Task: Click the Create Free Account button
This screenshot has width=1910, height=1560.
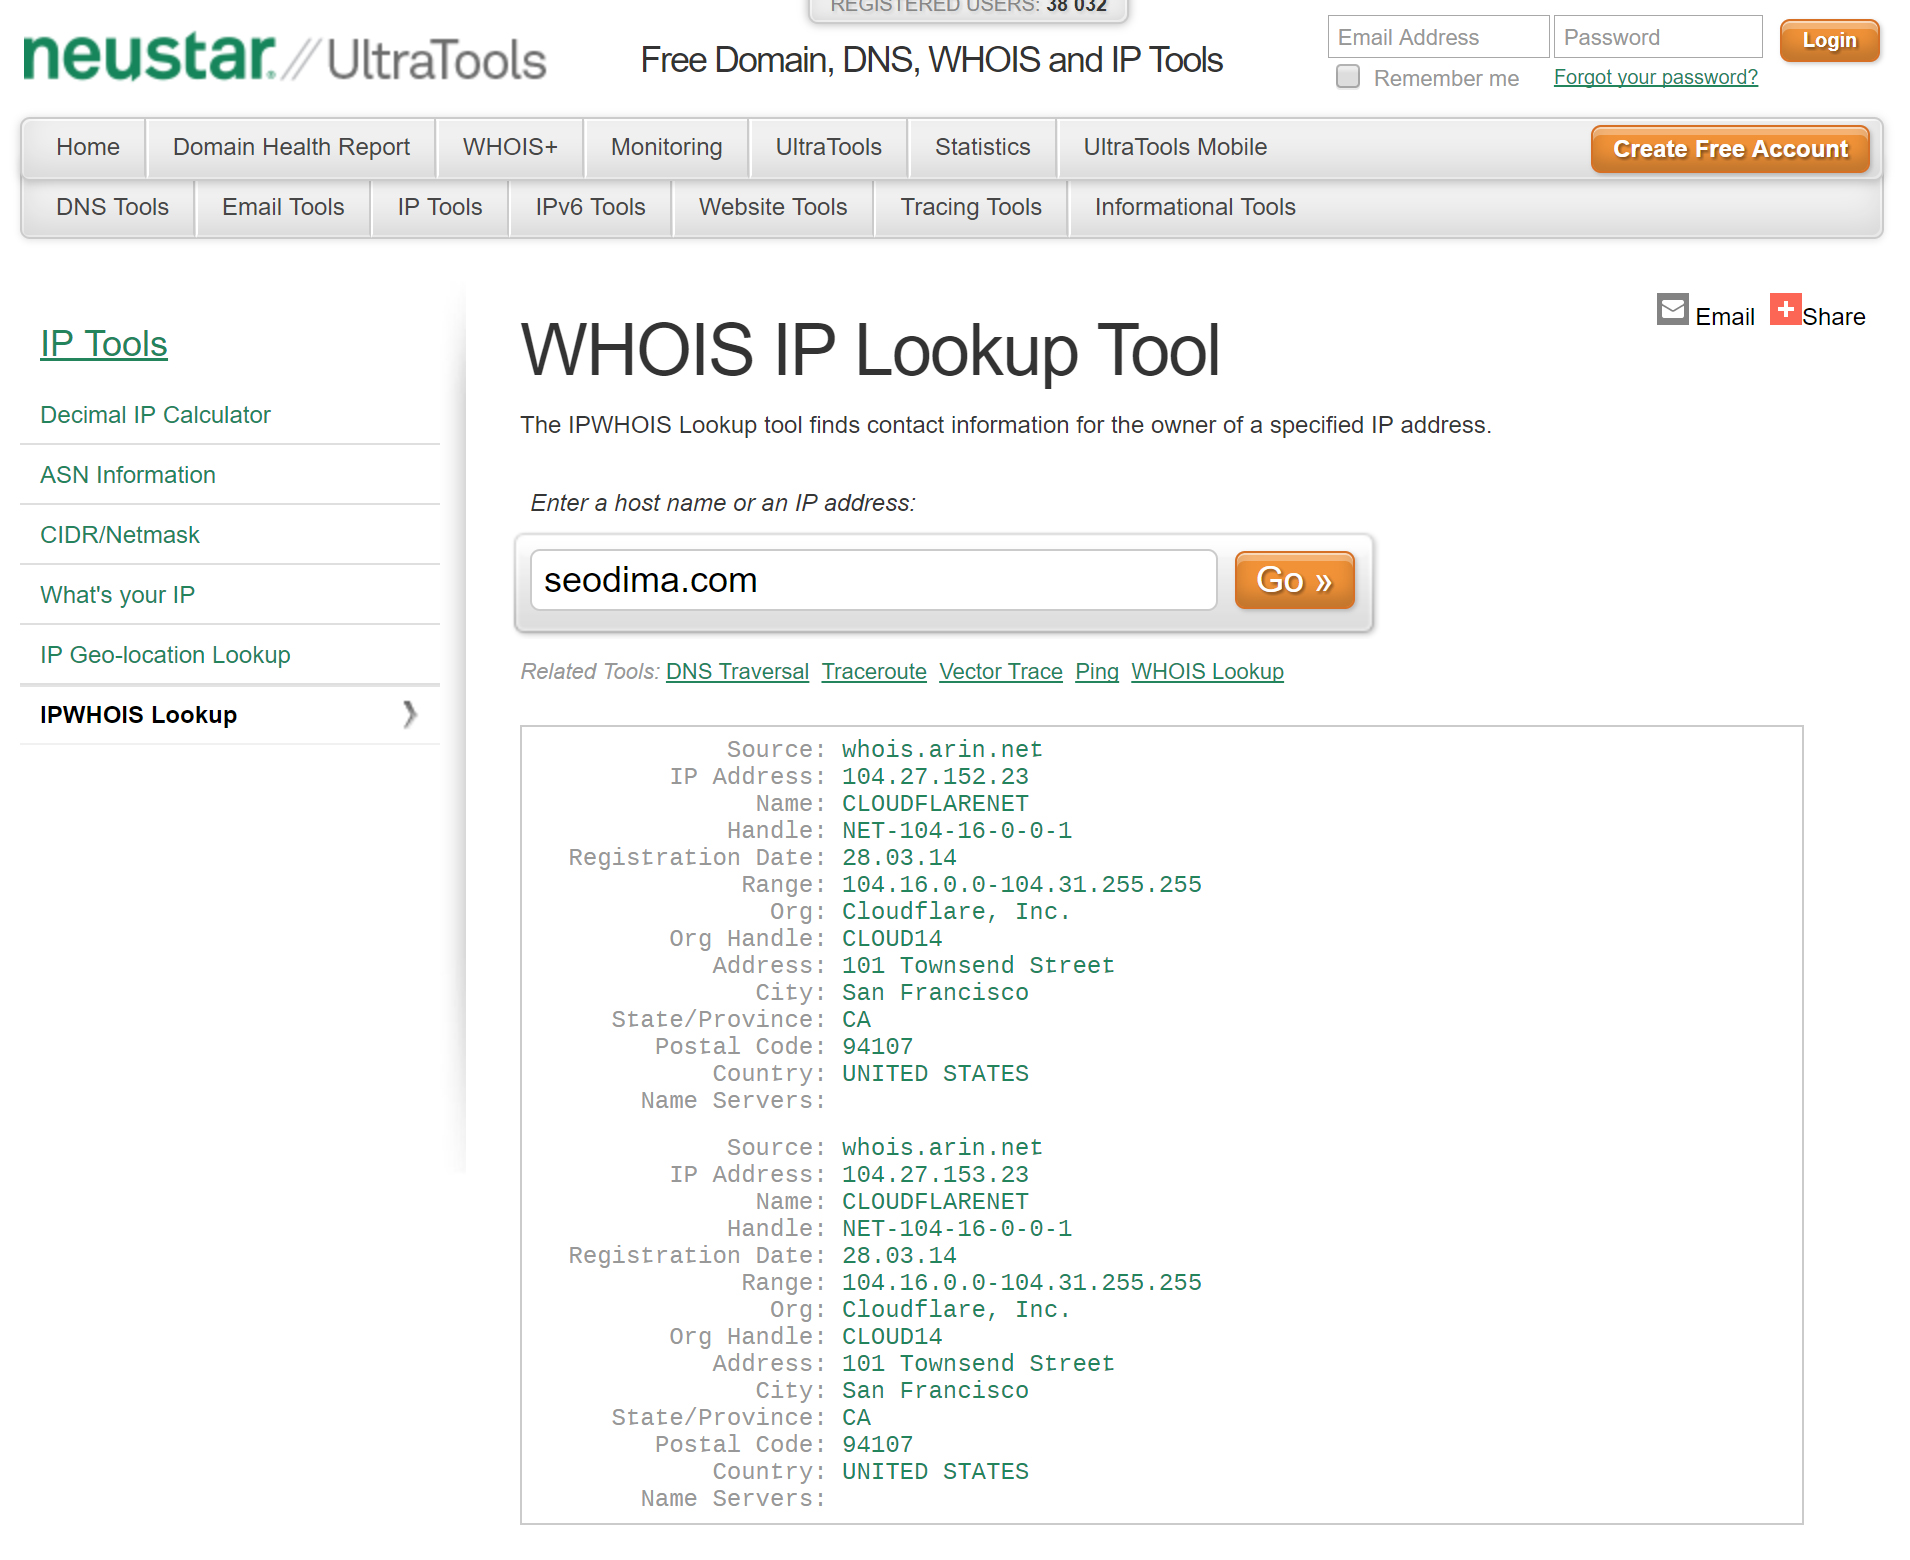Action: coord(1730,149)
